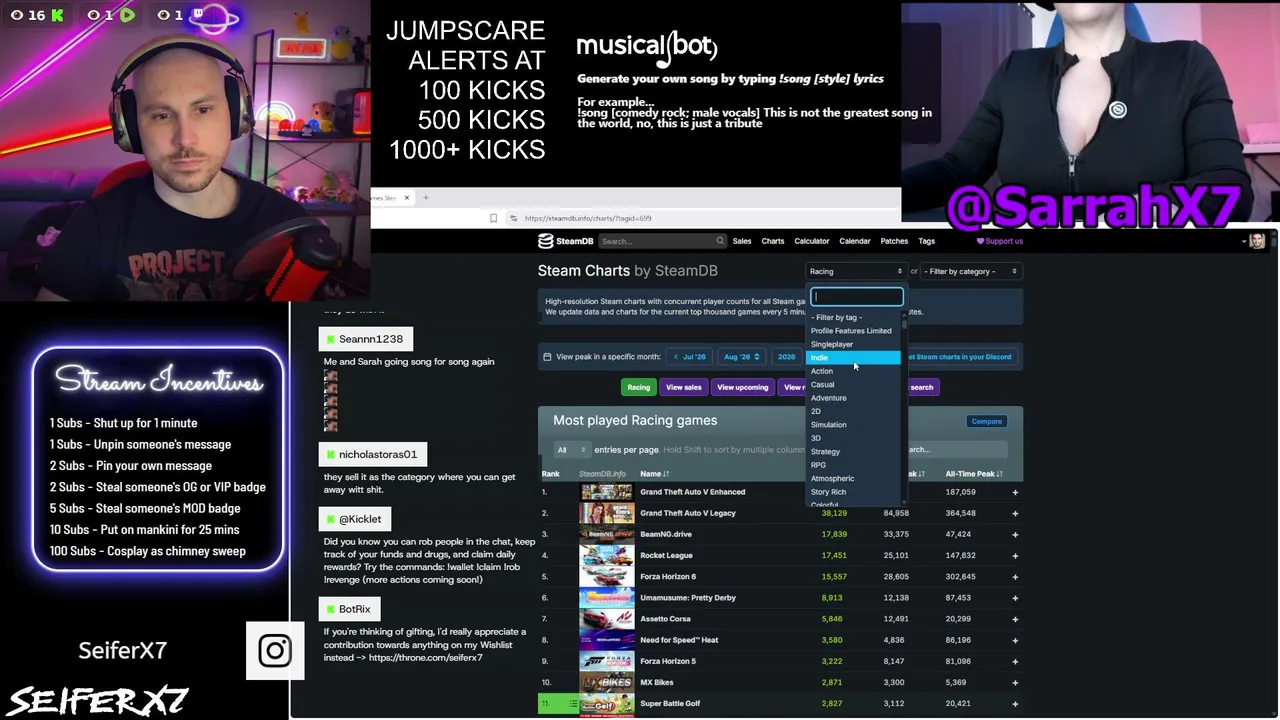Click plus icon on Rocket League row
Viewport: 1280px width, 720px height.
1015,555
